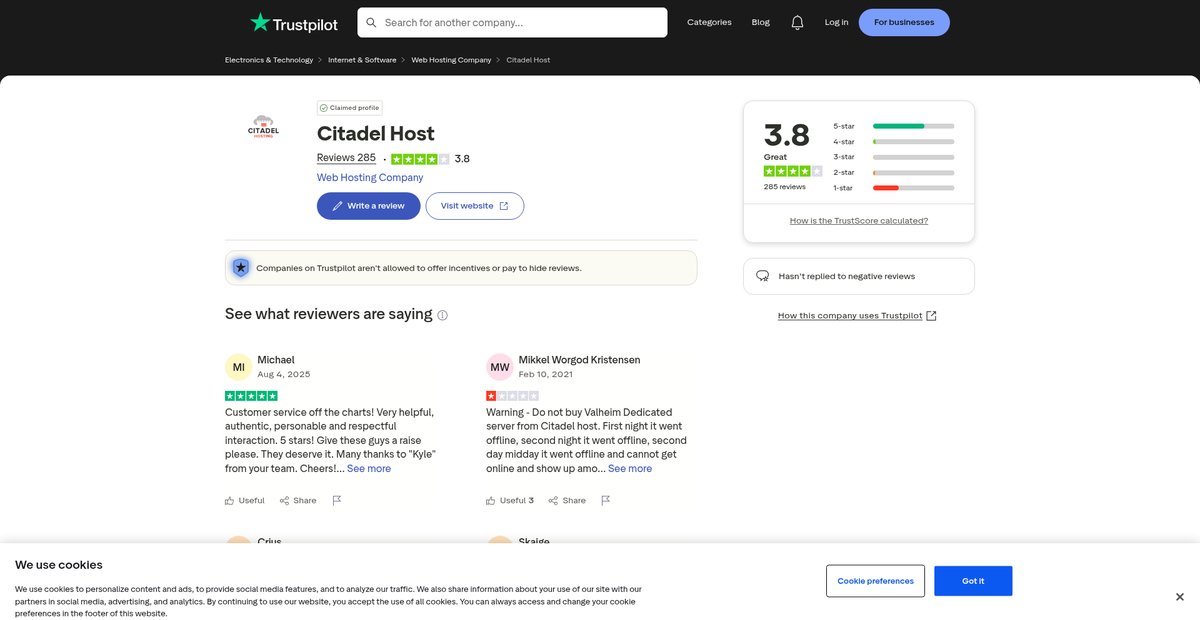Click Write a review button
This screenshot has width=1200, height=620.
[x=368, y=206]
